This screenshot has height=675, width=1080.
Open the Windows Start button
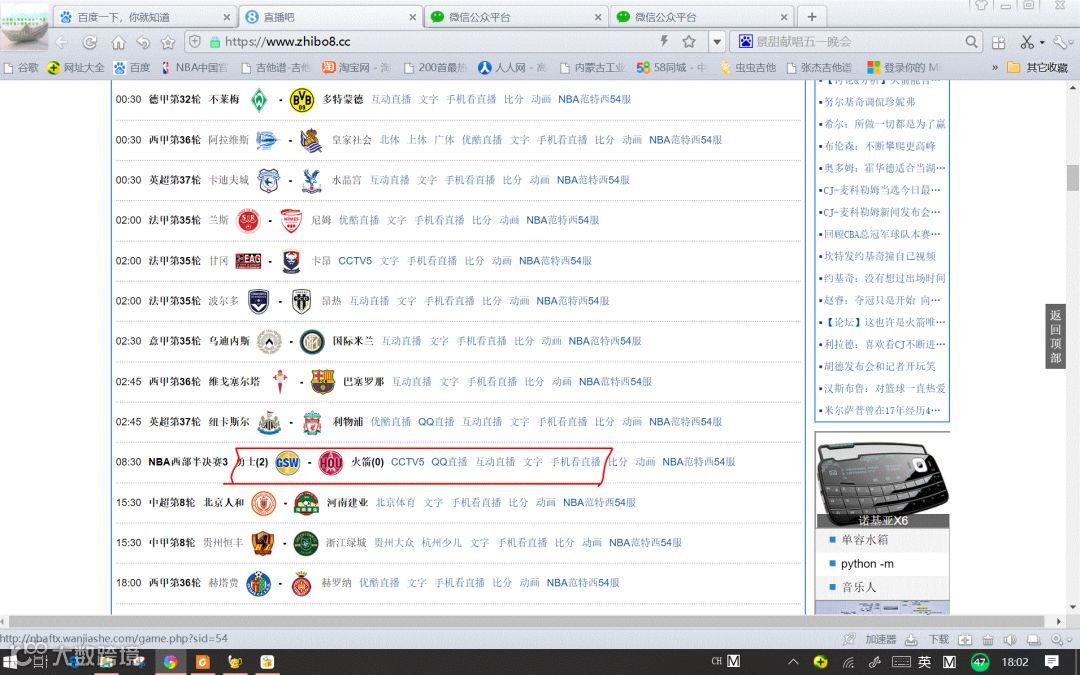(12, 663)
